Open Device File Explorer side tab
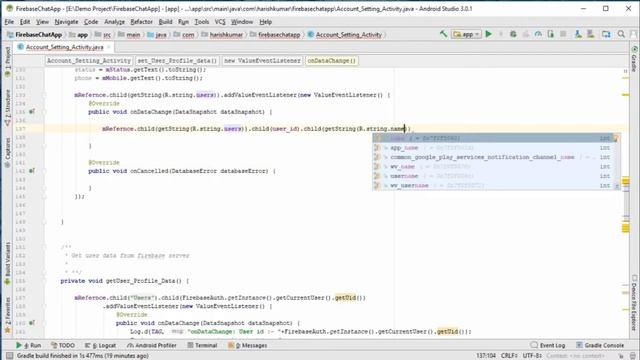This screenshot has height=360, width=640. 634,303
